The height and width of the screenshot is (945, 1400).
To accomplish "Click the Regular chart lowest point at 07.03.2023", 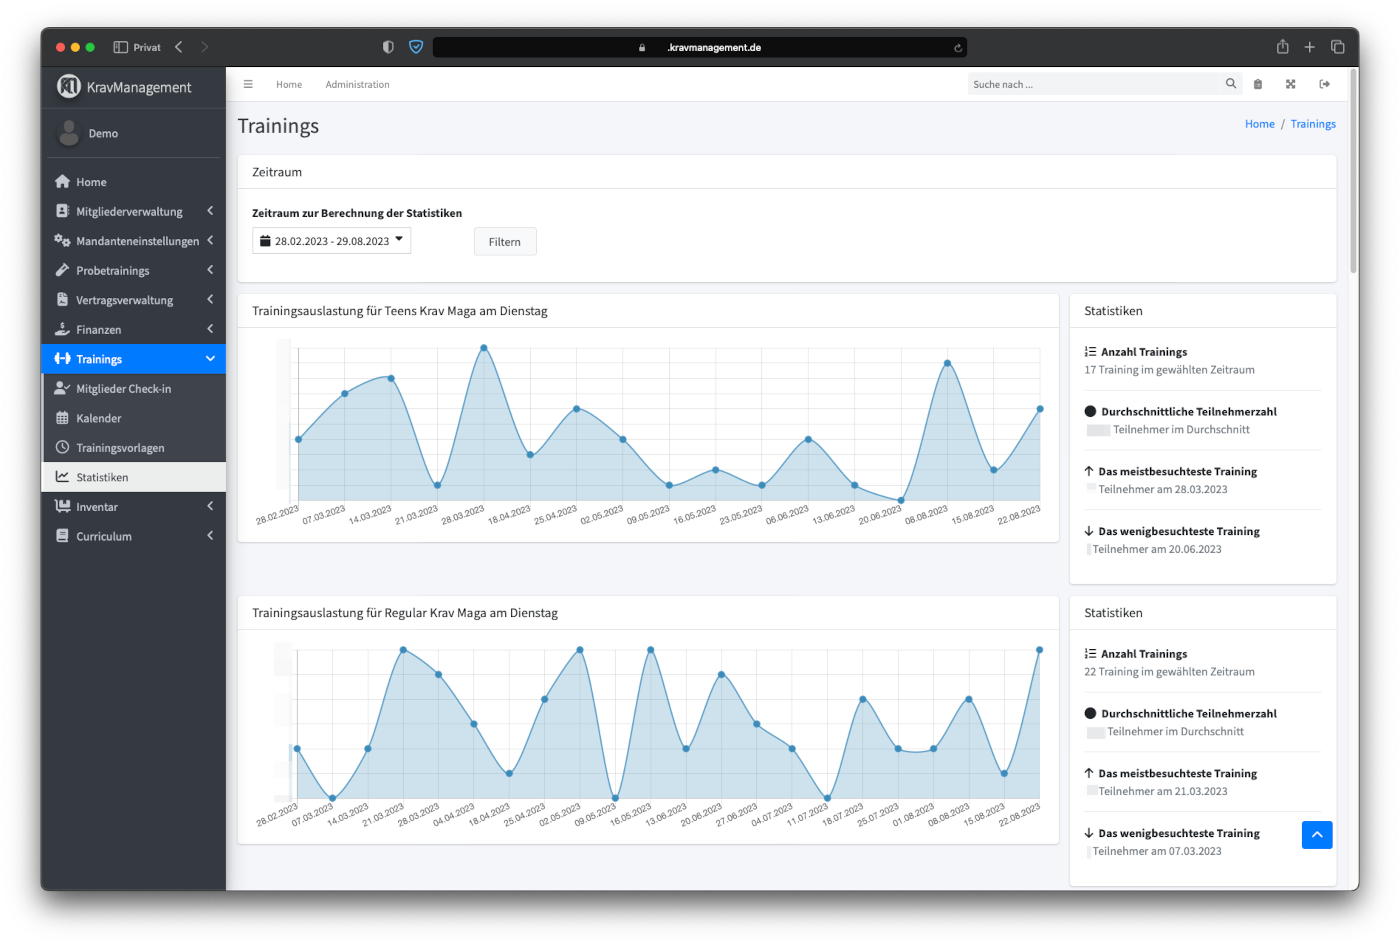I will tap(332, 798).
